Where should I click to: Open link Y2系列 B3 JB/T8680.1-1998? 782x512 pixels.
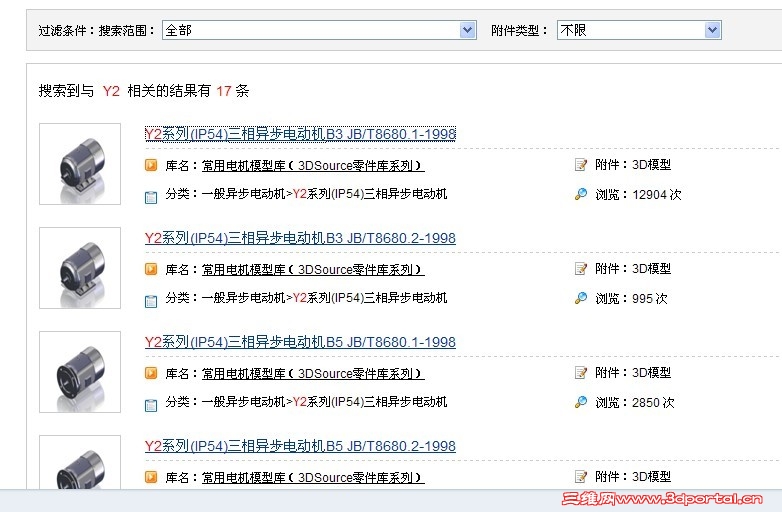(x=300, y=134)
